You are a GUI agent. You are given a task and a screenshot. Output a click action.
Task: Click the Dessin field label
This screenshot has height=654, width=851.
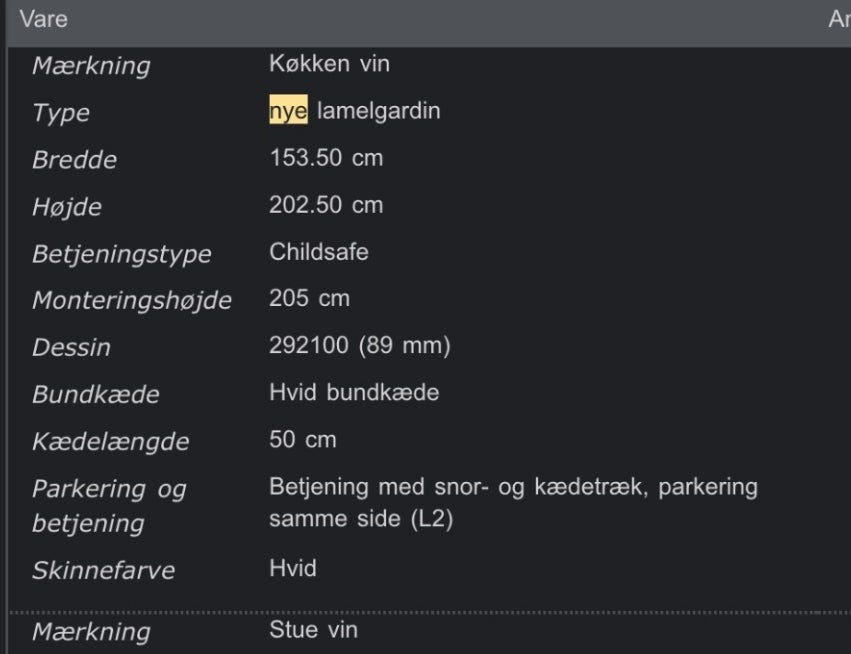pyautogui.click(x=71, y=348)
